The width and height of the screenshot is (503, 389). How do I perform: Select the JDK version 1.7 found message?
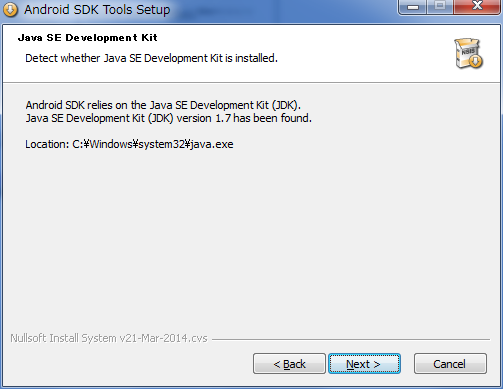coord(169,118)
